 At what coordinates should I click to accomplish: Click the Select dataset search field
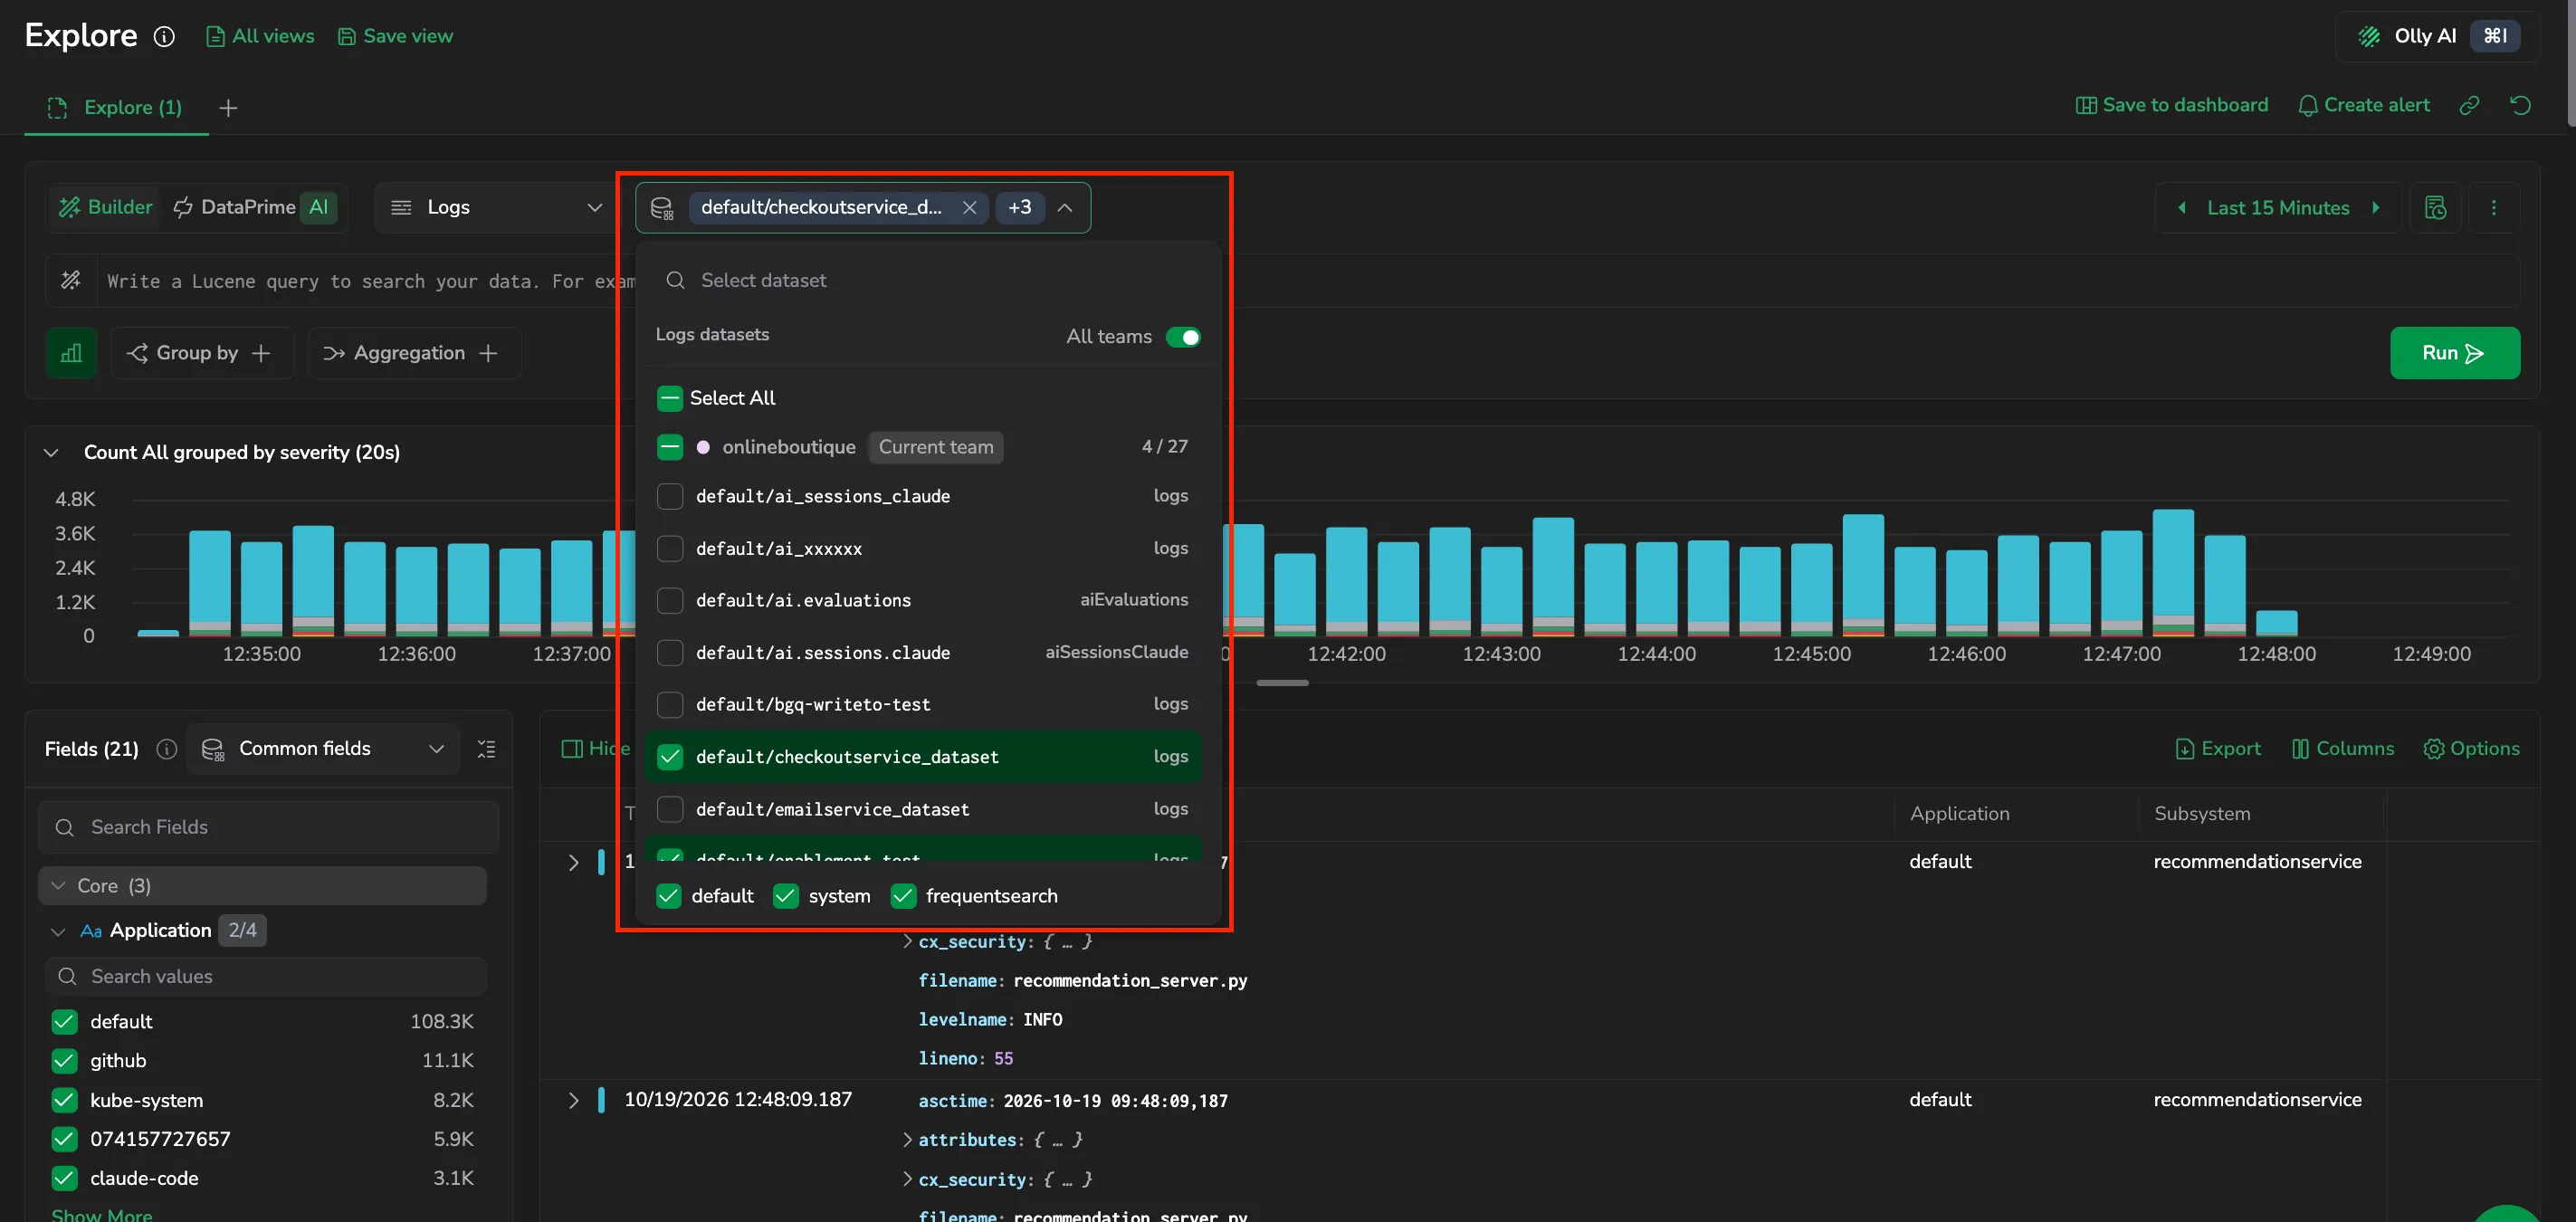(928, 281)
